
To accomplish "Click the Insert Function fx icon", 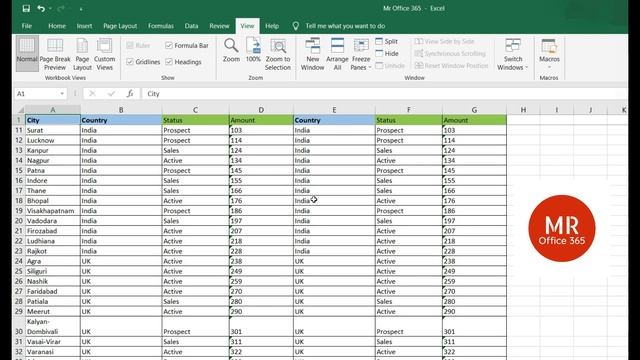I will tap(130, 93).
